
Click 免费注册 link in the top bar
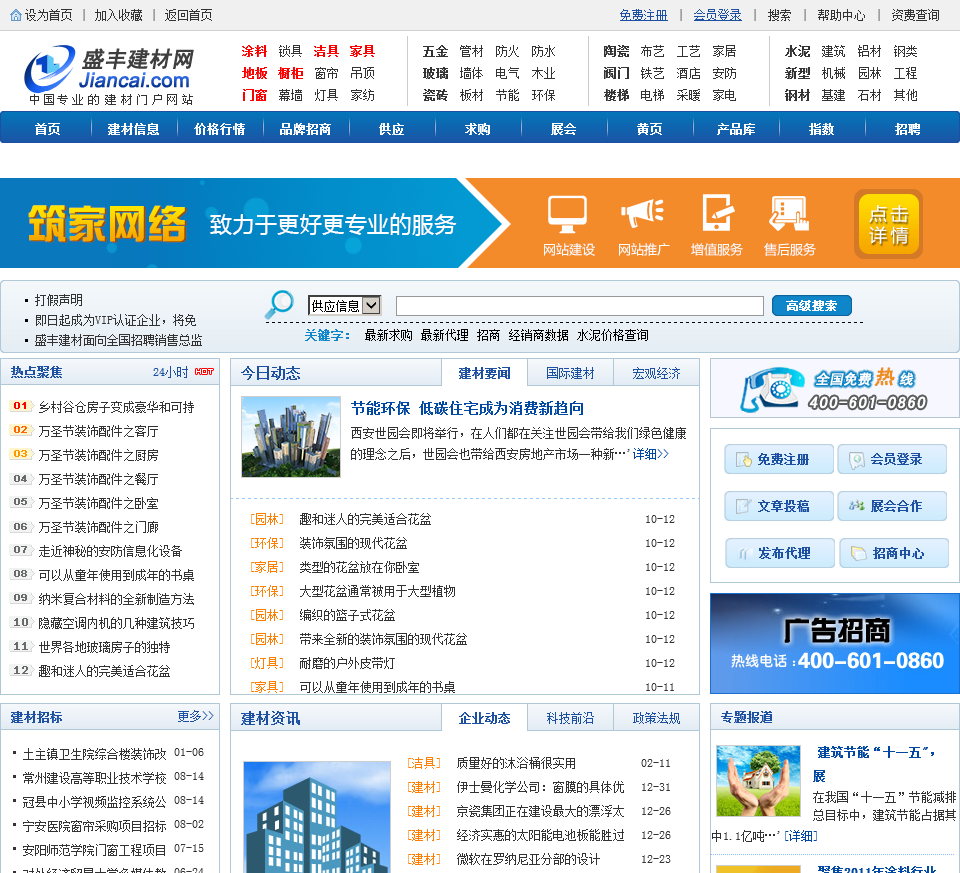tap(643, 15)
